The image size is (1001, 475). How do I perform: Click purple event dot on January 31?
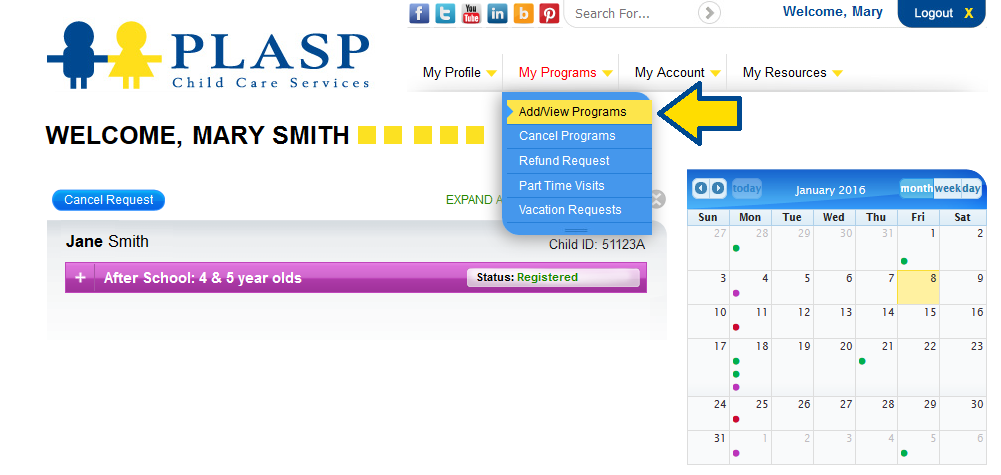tap(736, 453)
